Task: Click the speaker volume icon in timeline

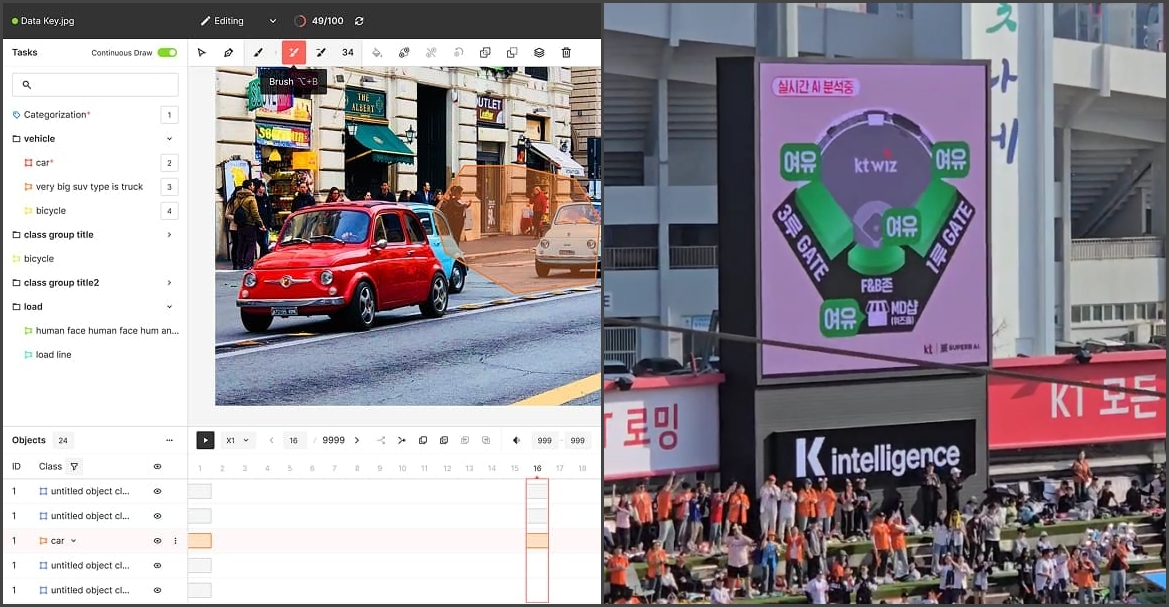Action: [x=517, y=440]
